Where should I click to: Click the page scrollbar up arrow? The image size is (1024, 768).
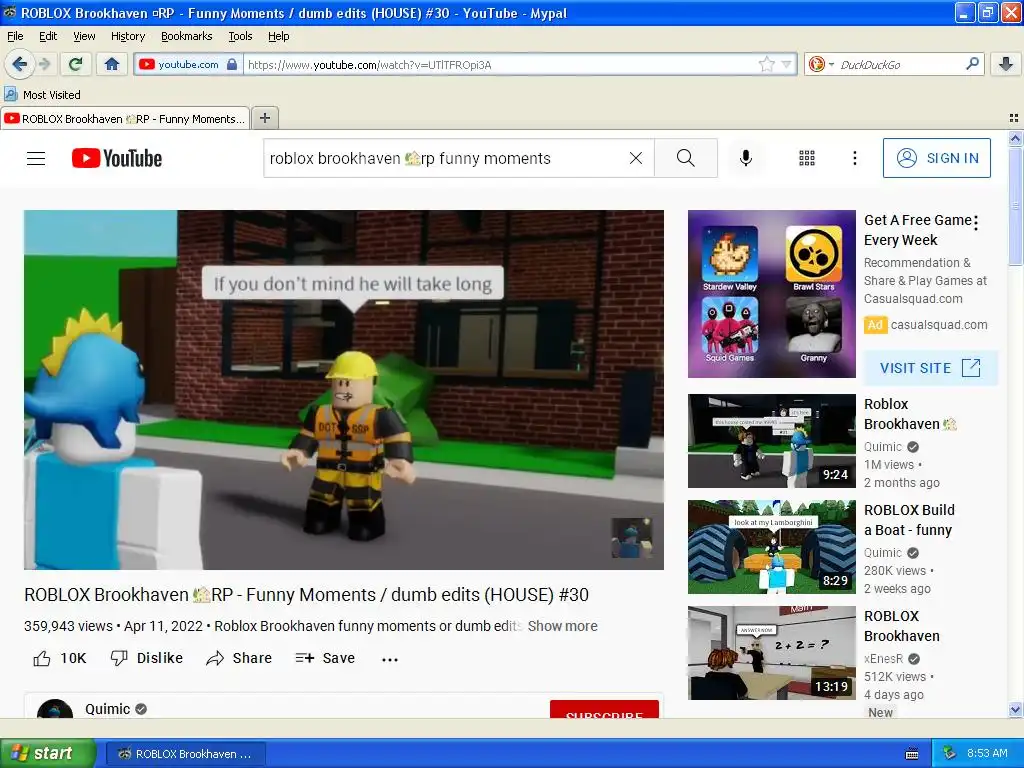click(1015, 138)
